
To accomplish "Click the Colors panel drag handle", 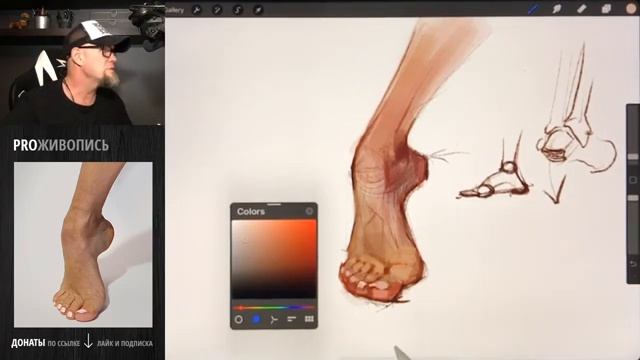I will point(274,204).
